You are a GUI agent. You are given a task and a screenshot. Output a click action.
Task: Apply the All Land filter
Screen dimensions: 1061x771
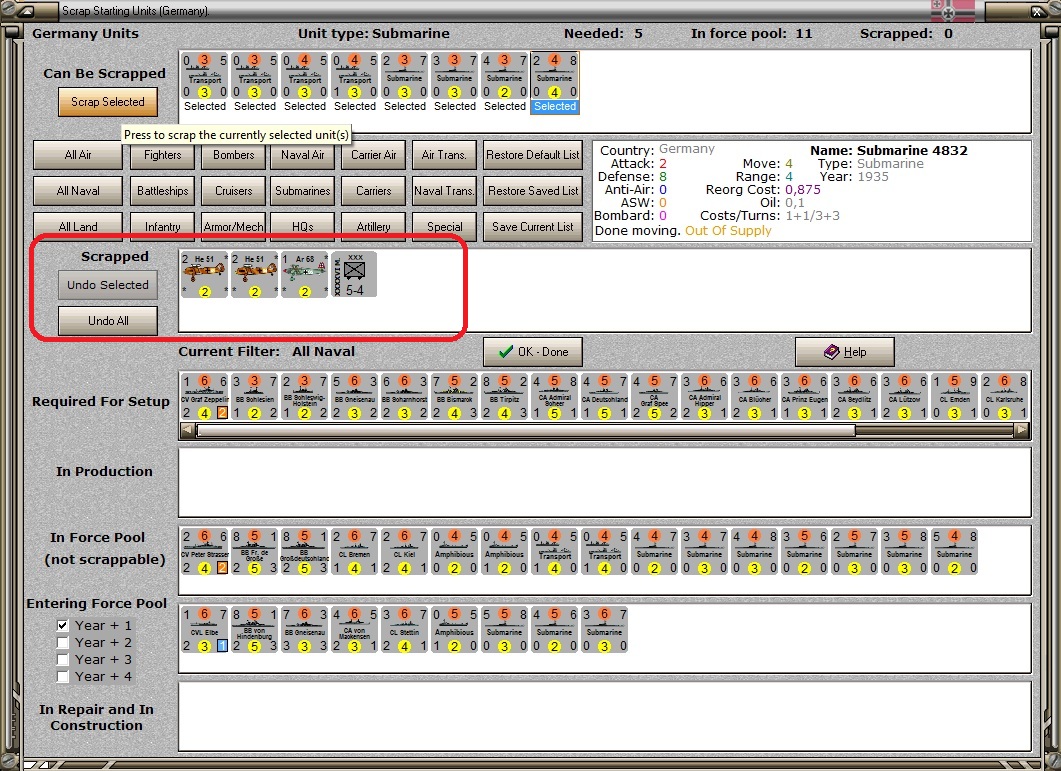(x=78, y=227)
